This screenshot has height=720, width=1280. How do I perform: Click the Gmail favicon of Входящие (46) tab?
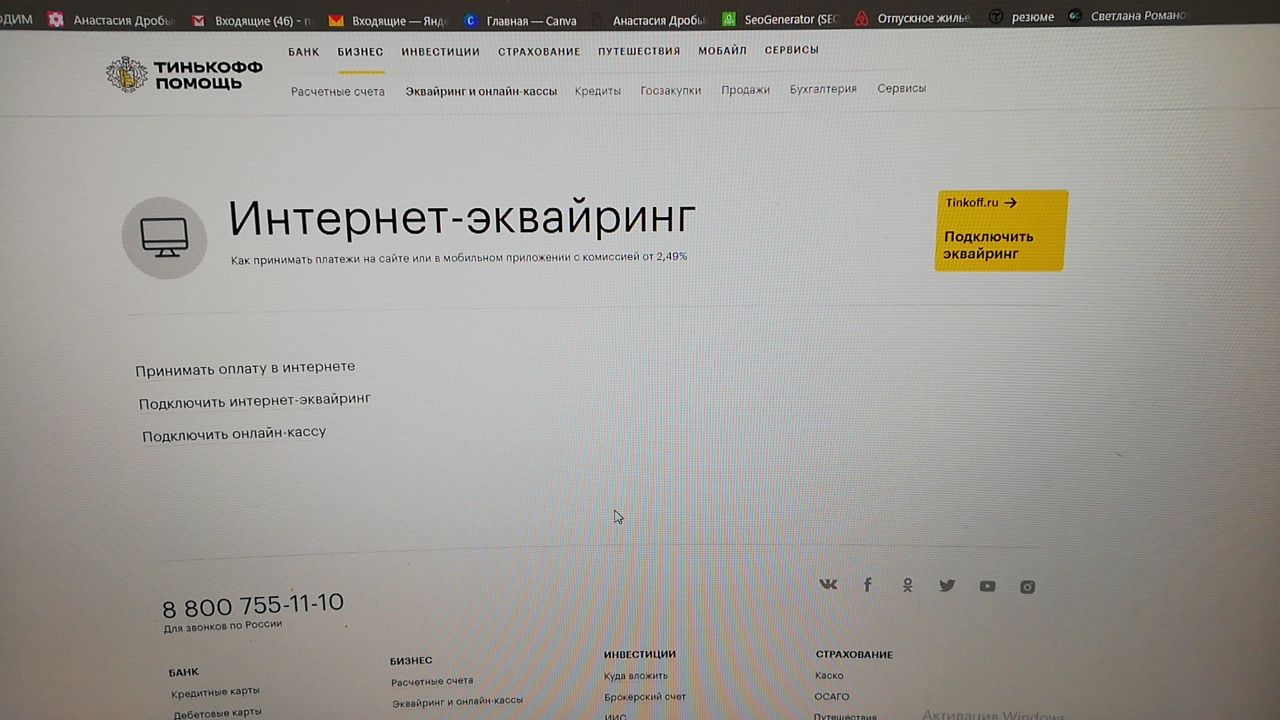[199, 20]
